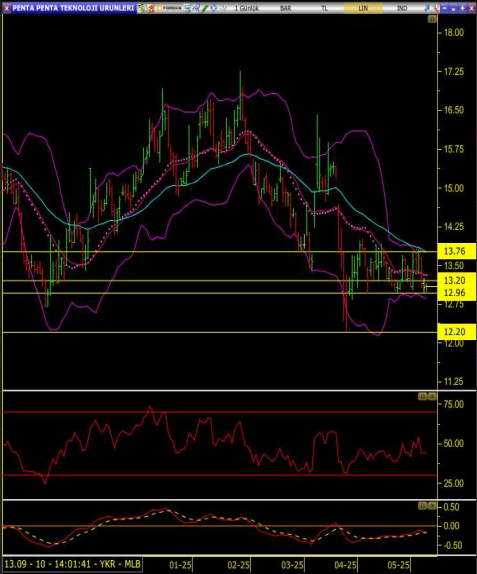Click the MACD panel options button
The image size is (477, 574).
click(x=422, y=506)
